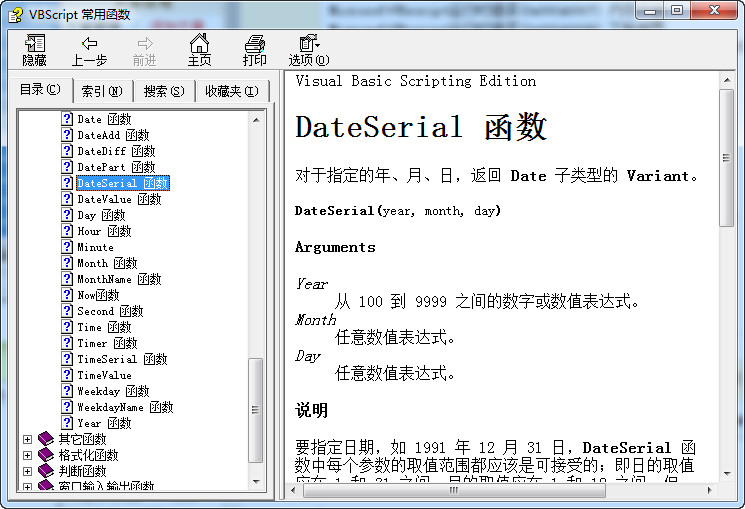Click the topic icon beside DateValue 函数
The height and width of the screenshot is (509, 745).
point(67,199)
